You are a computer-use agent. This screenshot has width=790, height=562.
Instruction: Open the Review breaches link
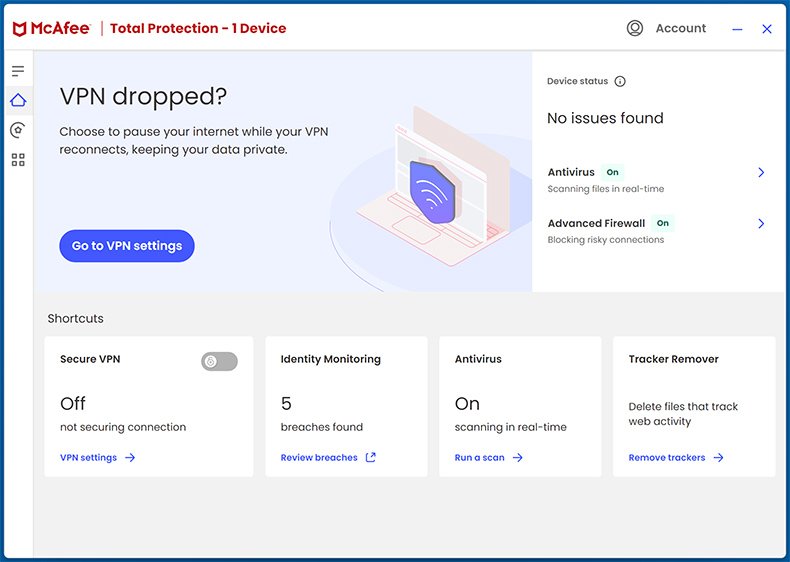pyautogui.click(x=319, y=458)
